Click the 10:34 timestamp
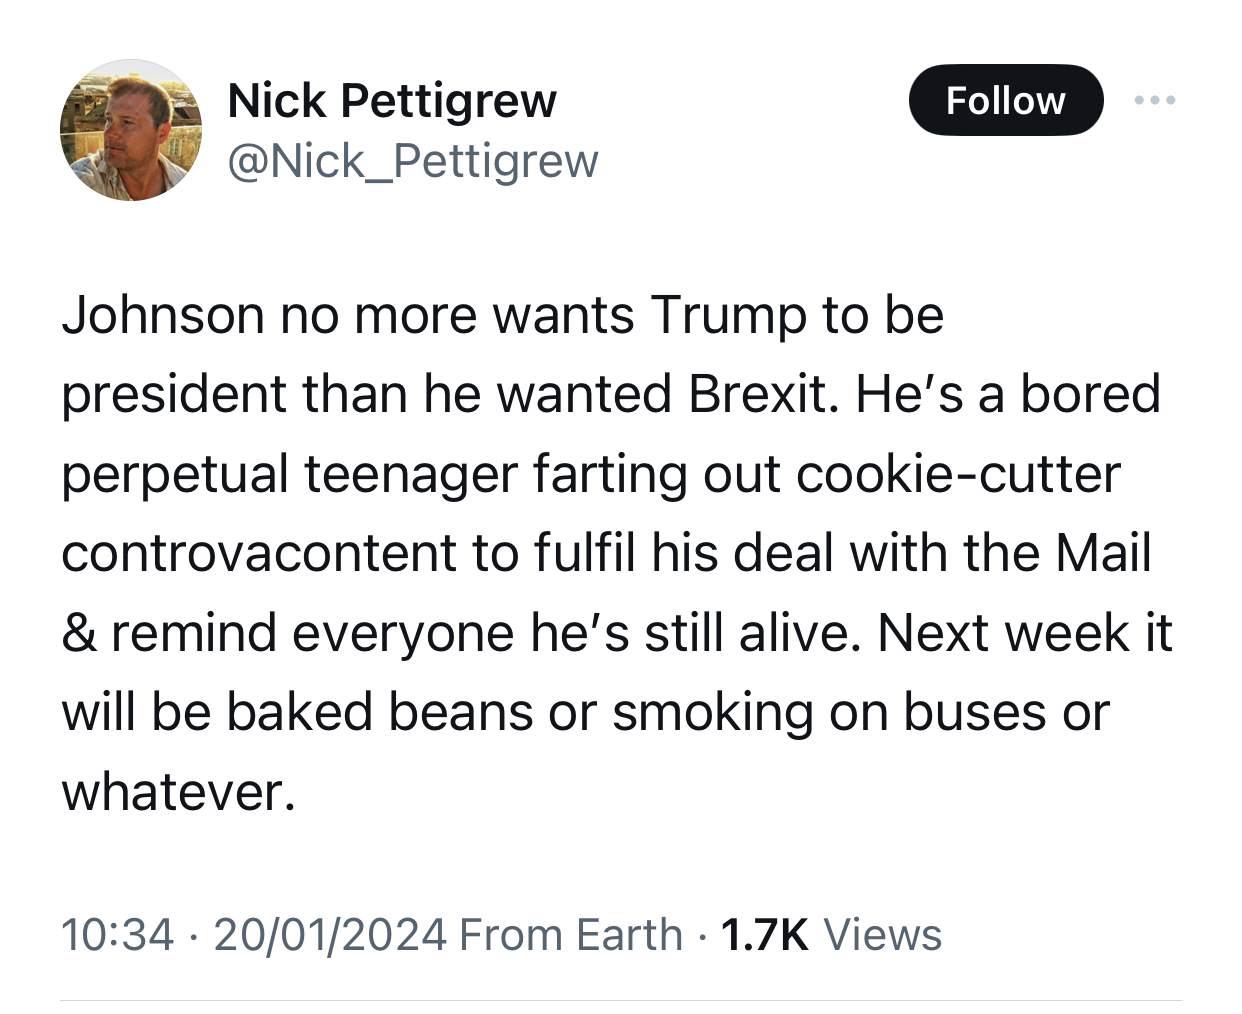Viewport: 1242px width, 1014px height. click(x=117, y=935)
